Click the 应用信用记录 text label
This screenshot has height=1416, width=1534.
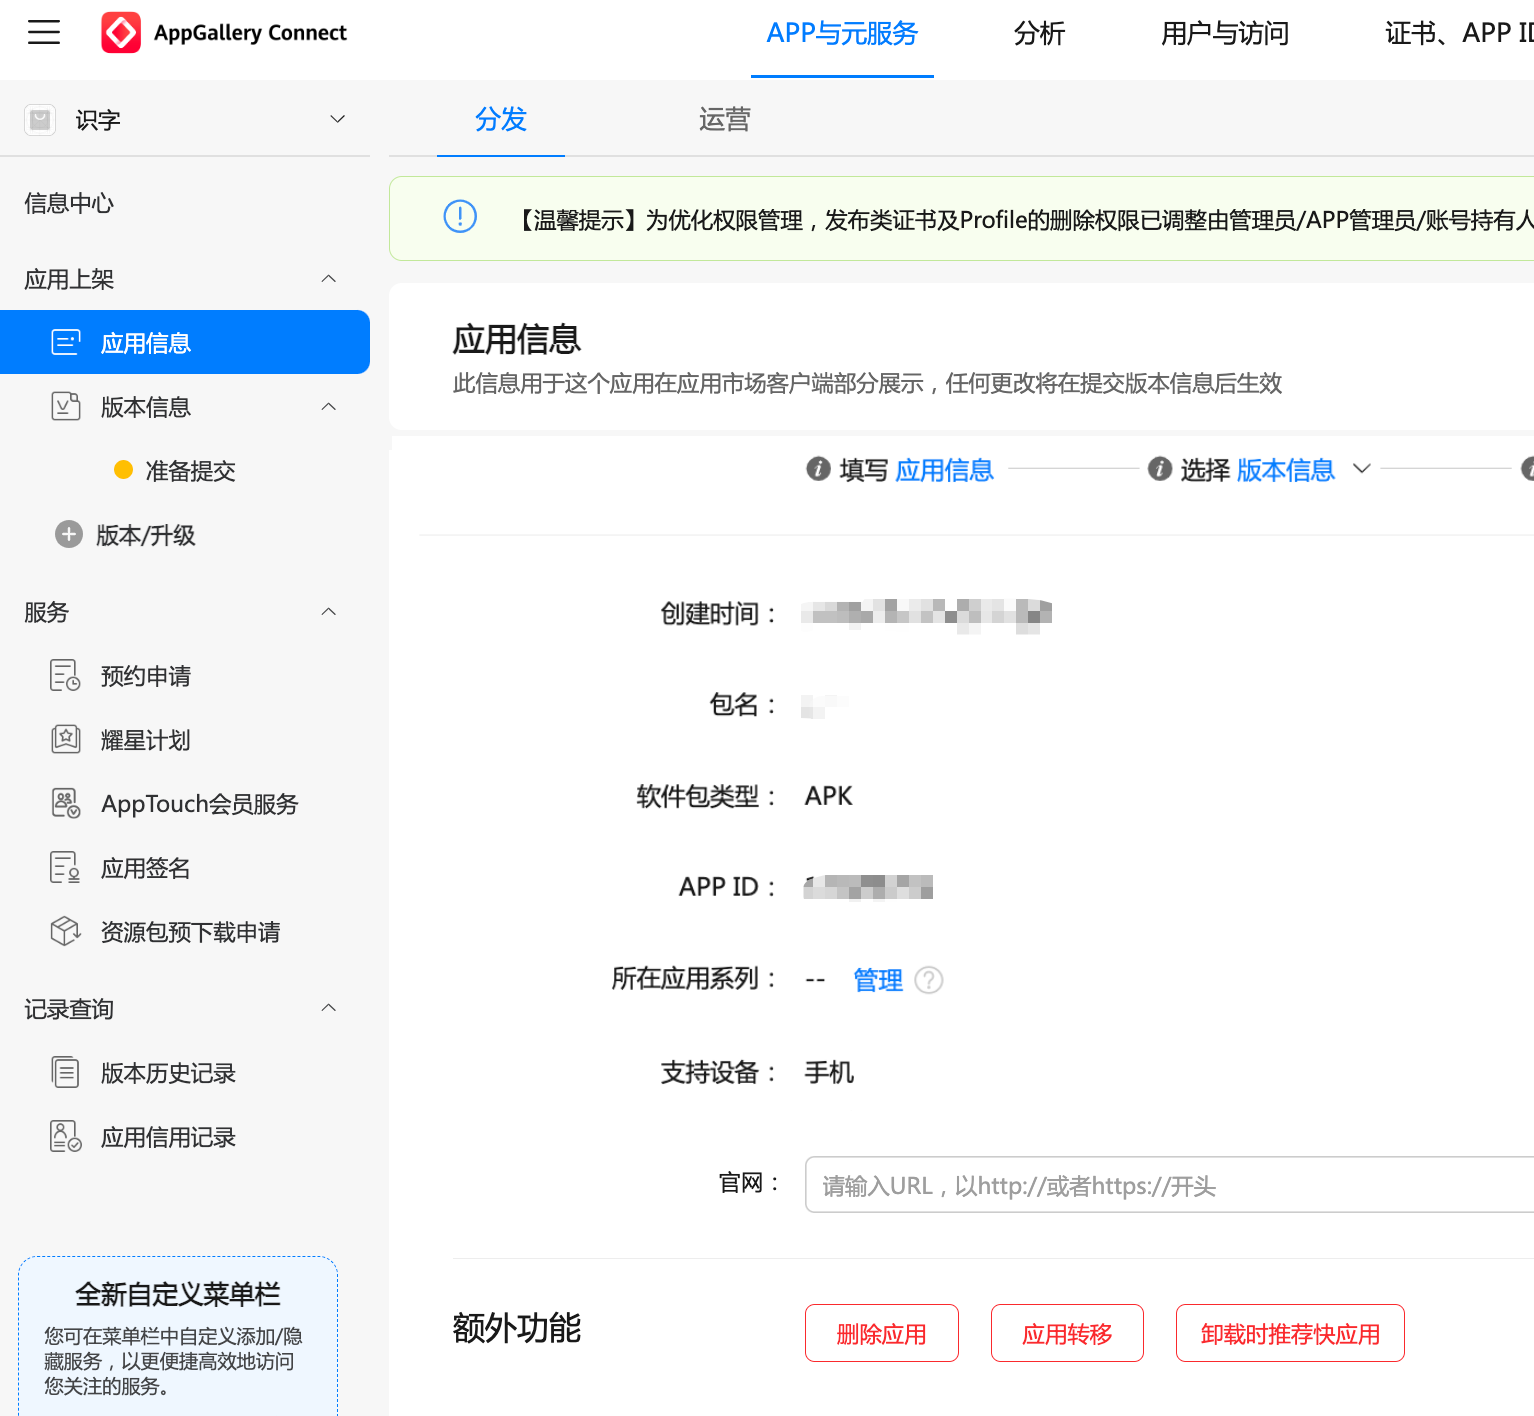click(x=168, y=1137)
